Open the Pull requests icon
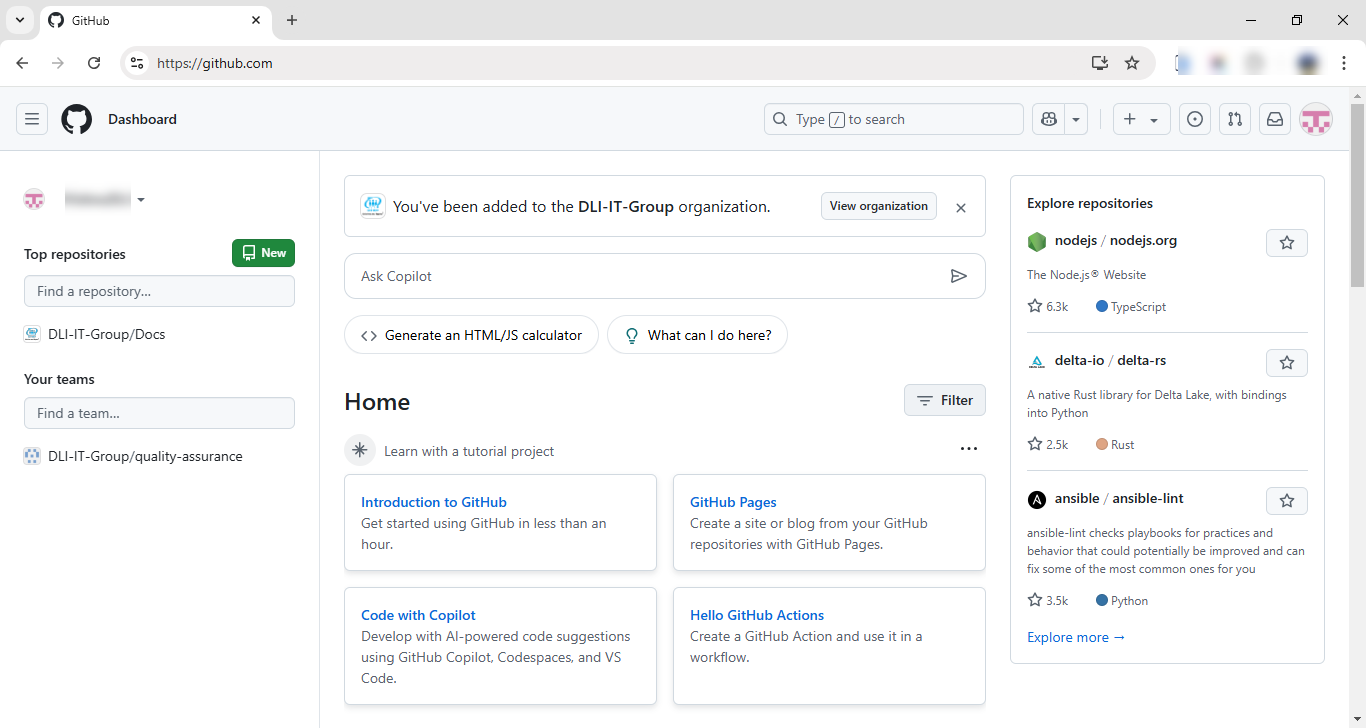Screen dimensions: 1366x728 click(x=1234, y=119)
